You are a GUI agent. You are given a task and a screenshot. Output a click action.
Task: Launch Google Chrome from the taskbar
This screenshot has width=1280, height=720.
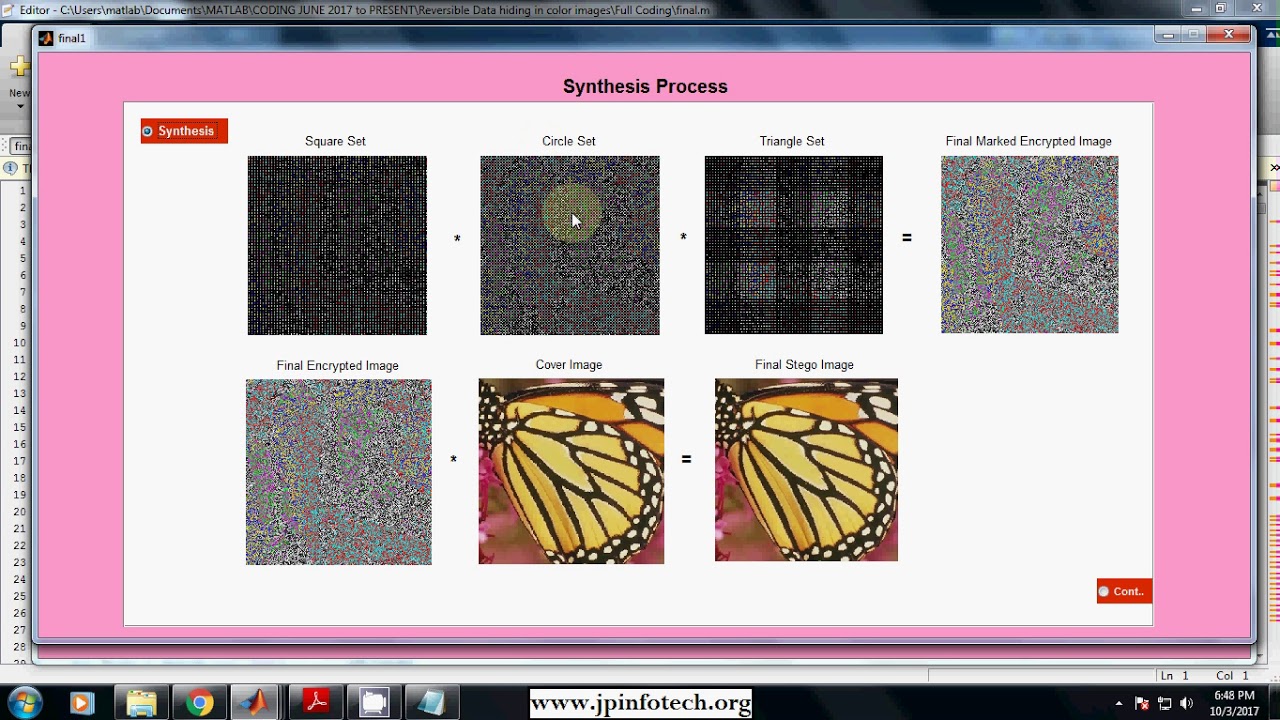coord(199,703)
